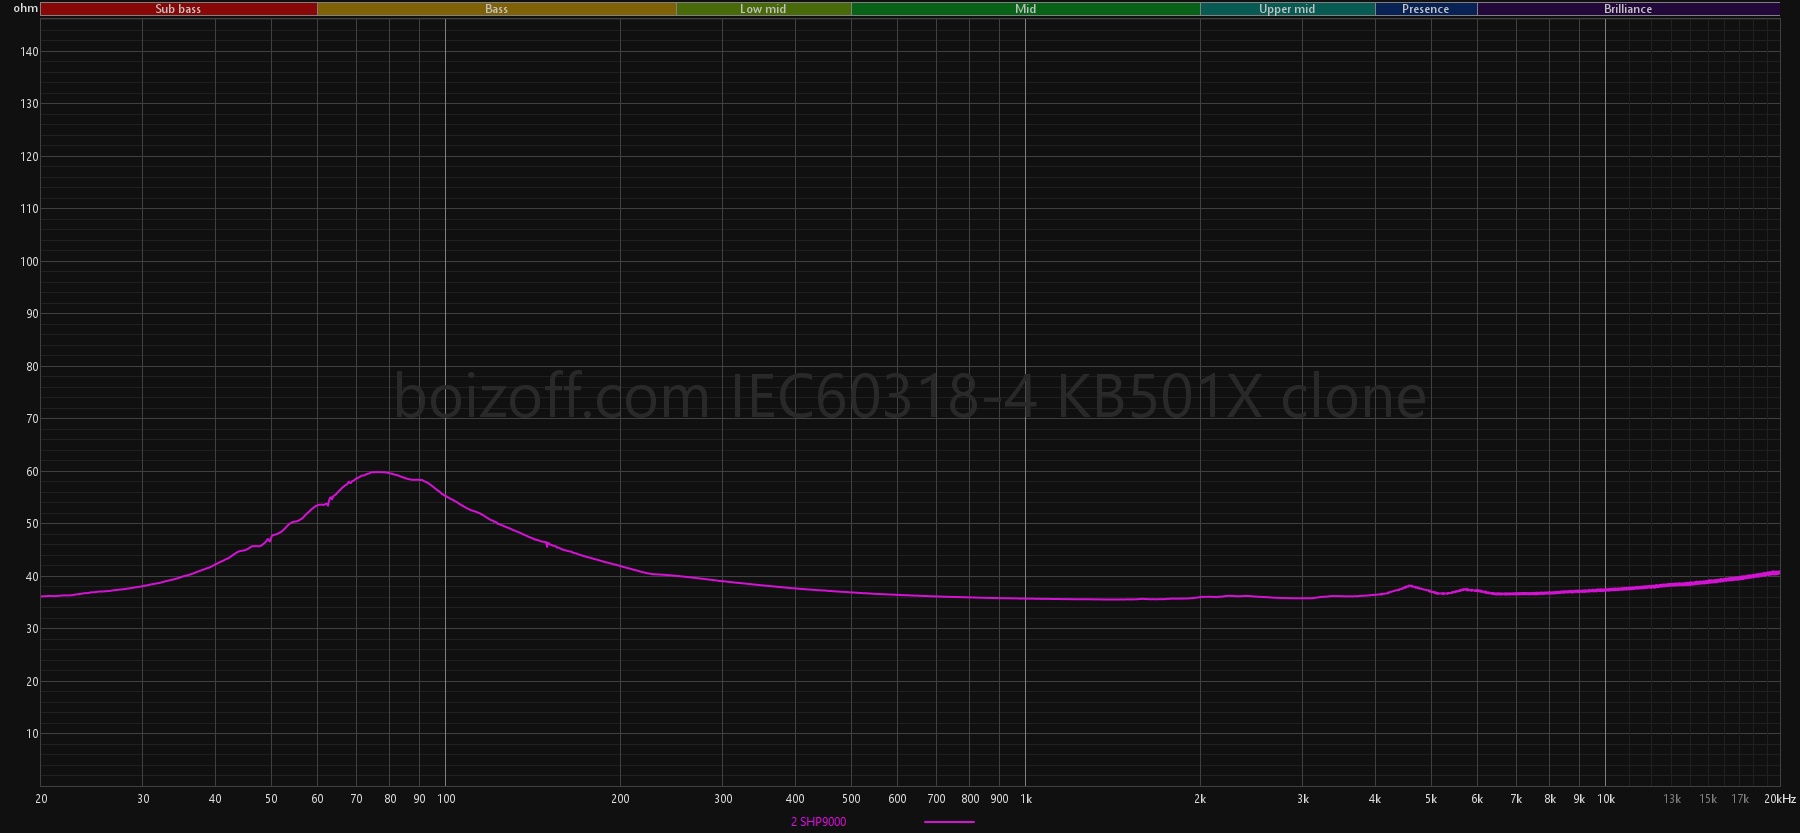Click the impedance curve peak near 80 Hz

point(379,472)
